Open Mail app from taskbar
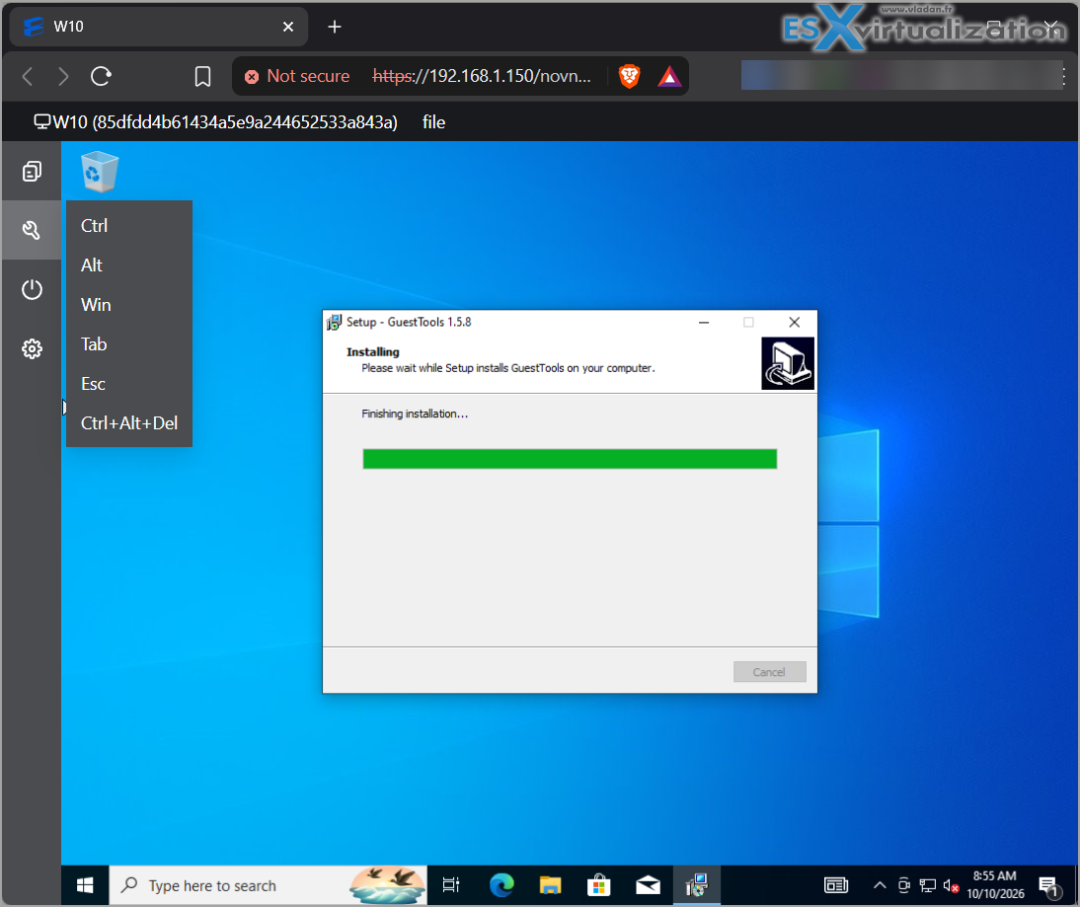The image size is (1080, 907). coord(647,885)
